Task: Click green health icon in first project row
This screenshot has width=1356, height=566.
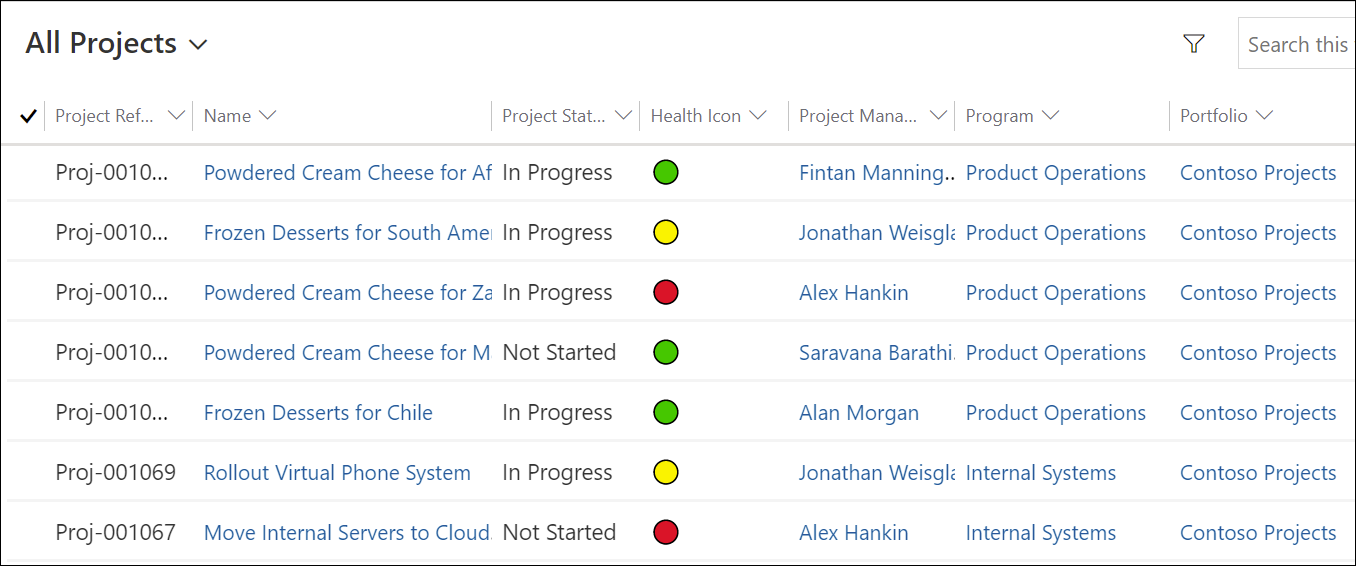Action: [665, 172]
